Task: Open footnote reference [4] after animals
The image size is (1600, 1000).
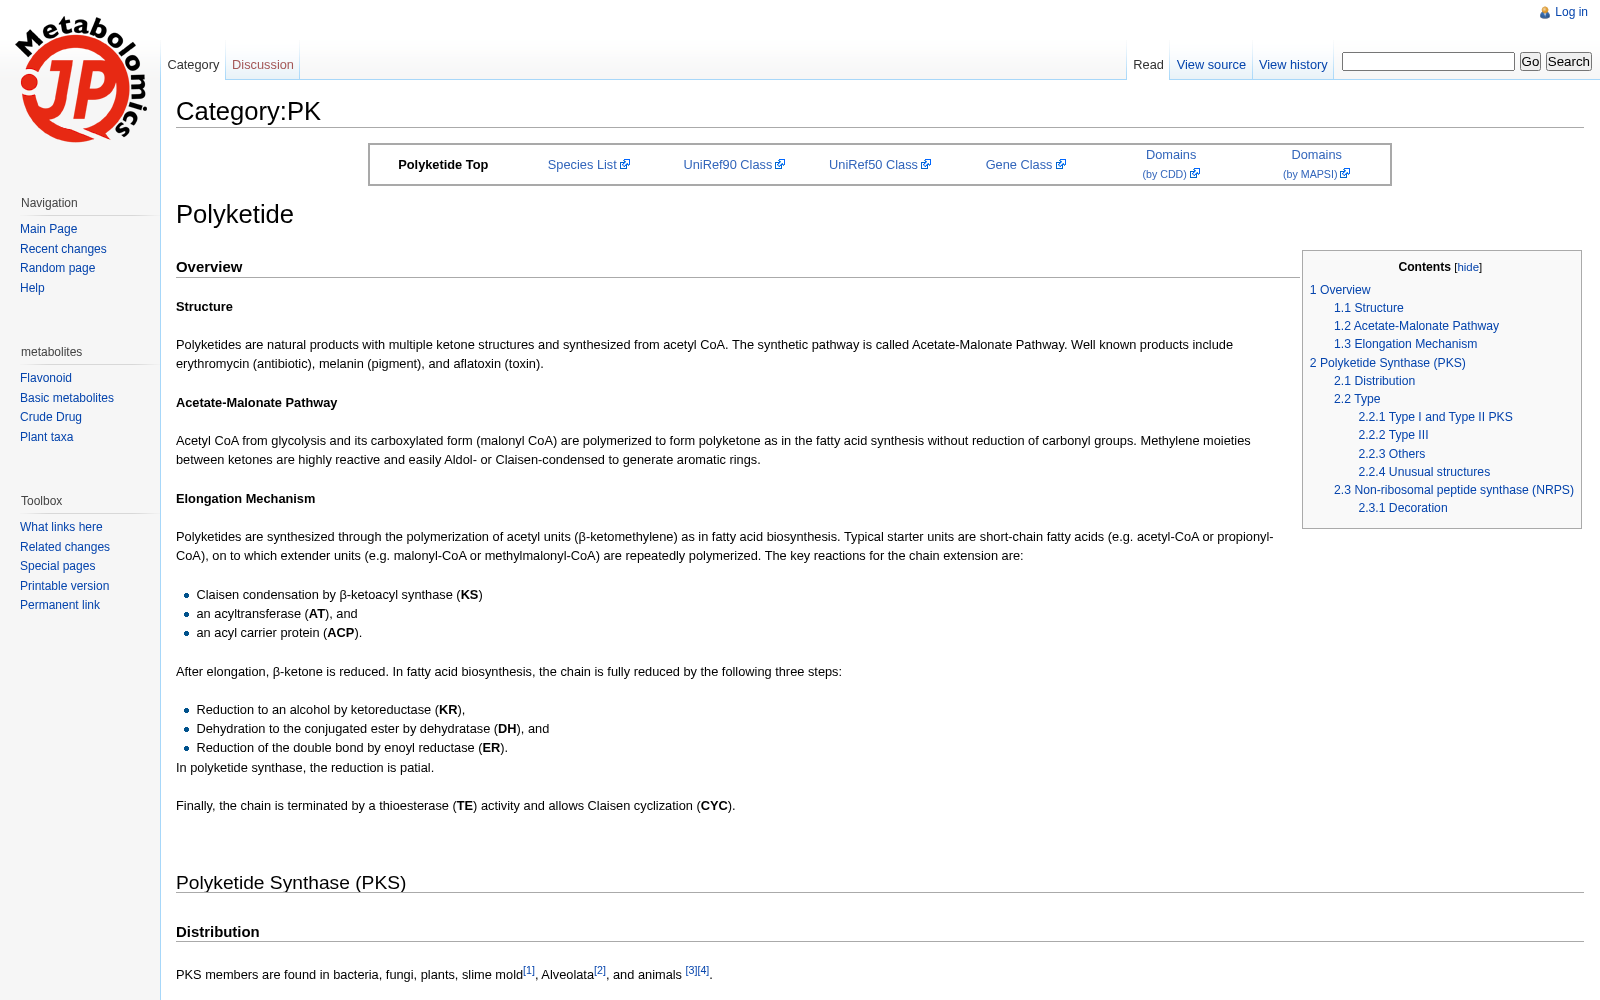Action: (703, 970)
